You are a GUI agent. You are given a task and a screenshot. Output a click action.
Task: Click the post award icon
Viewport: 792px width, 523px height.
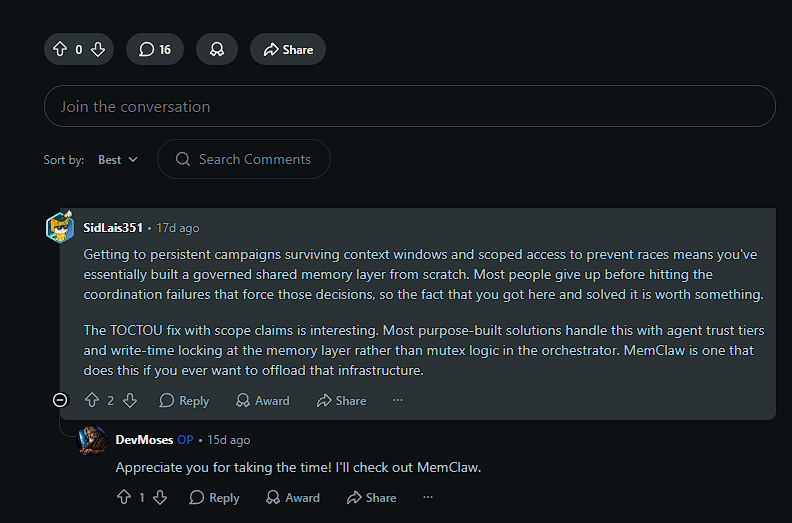[x=217, y=49]
